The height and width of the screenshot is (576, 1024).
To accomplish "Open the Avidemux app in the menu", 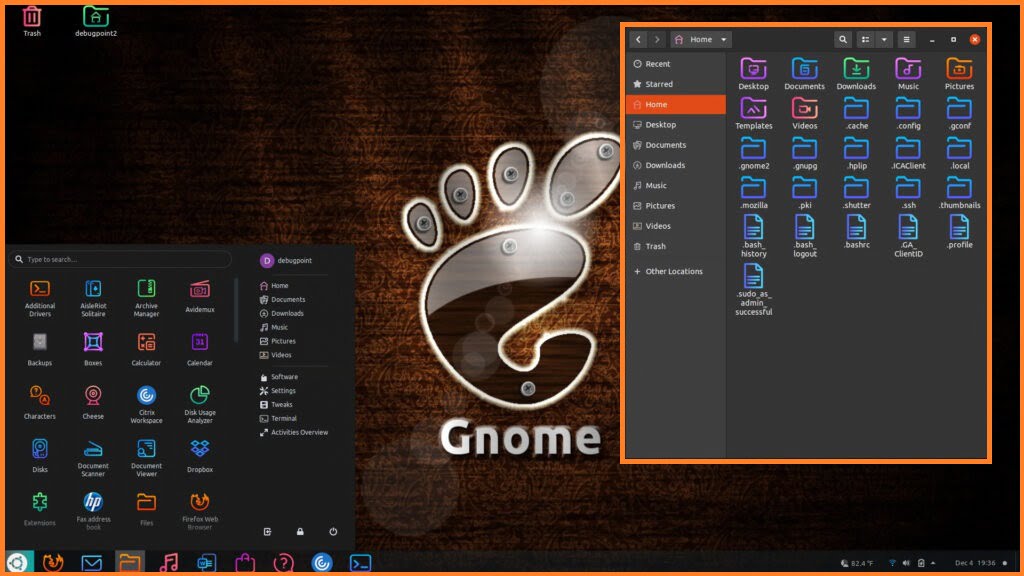I will click(200, 296).
